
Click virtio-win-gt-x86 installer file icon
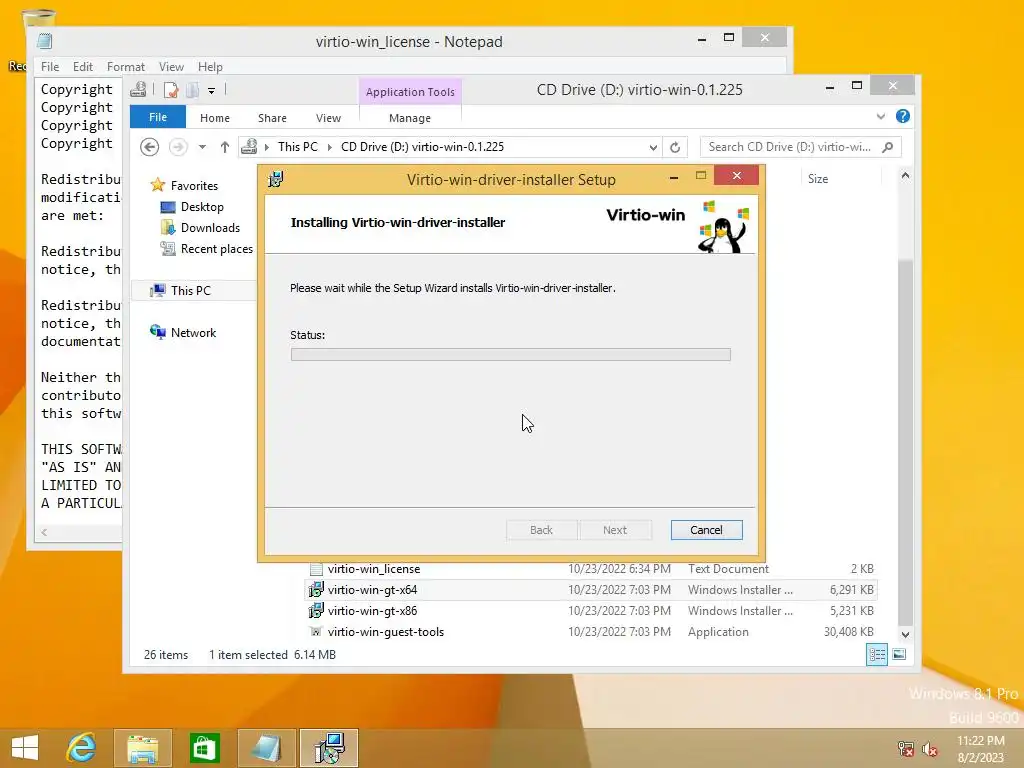[316, 611]
